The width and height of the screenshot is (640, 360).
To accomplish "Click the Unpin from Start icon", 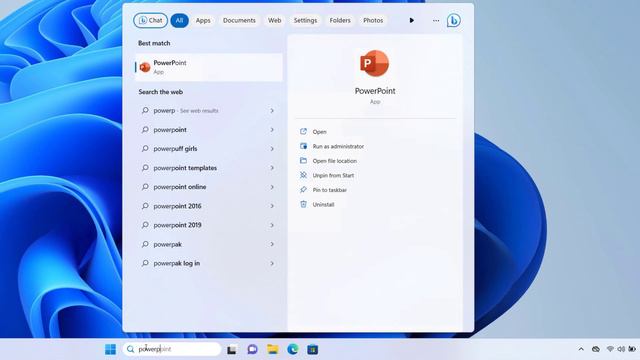I will click(x=303, y=175).
